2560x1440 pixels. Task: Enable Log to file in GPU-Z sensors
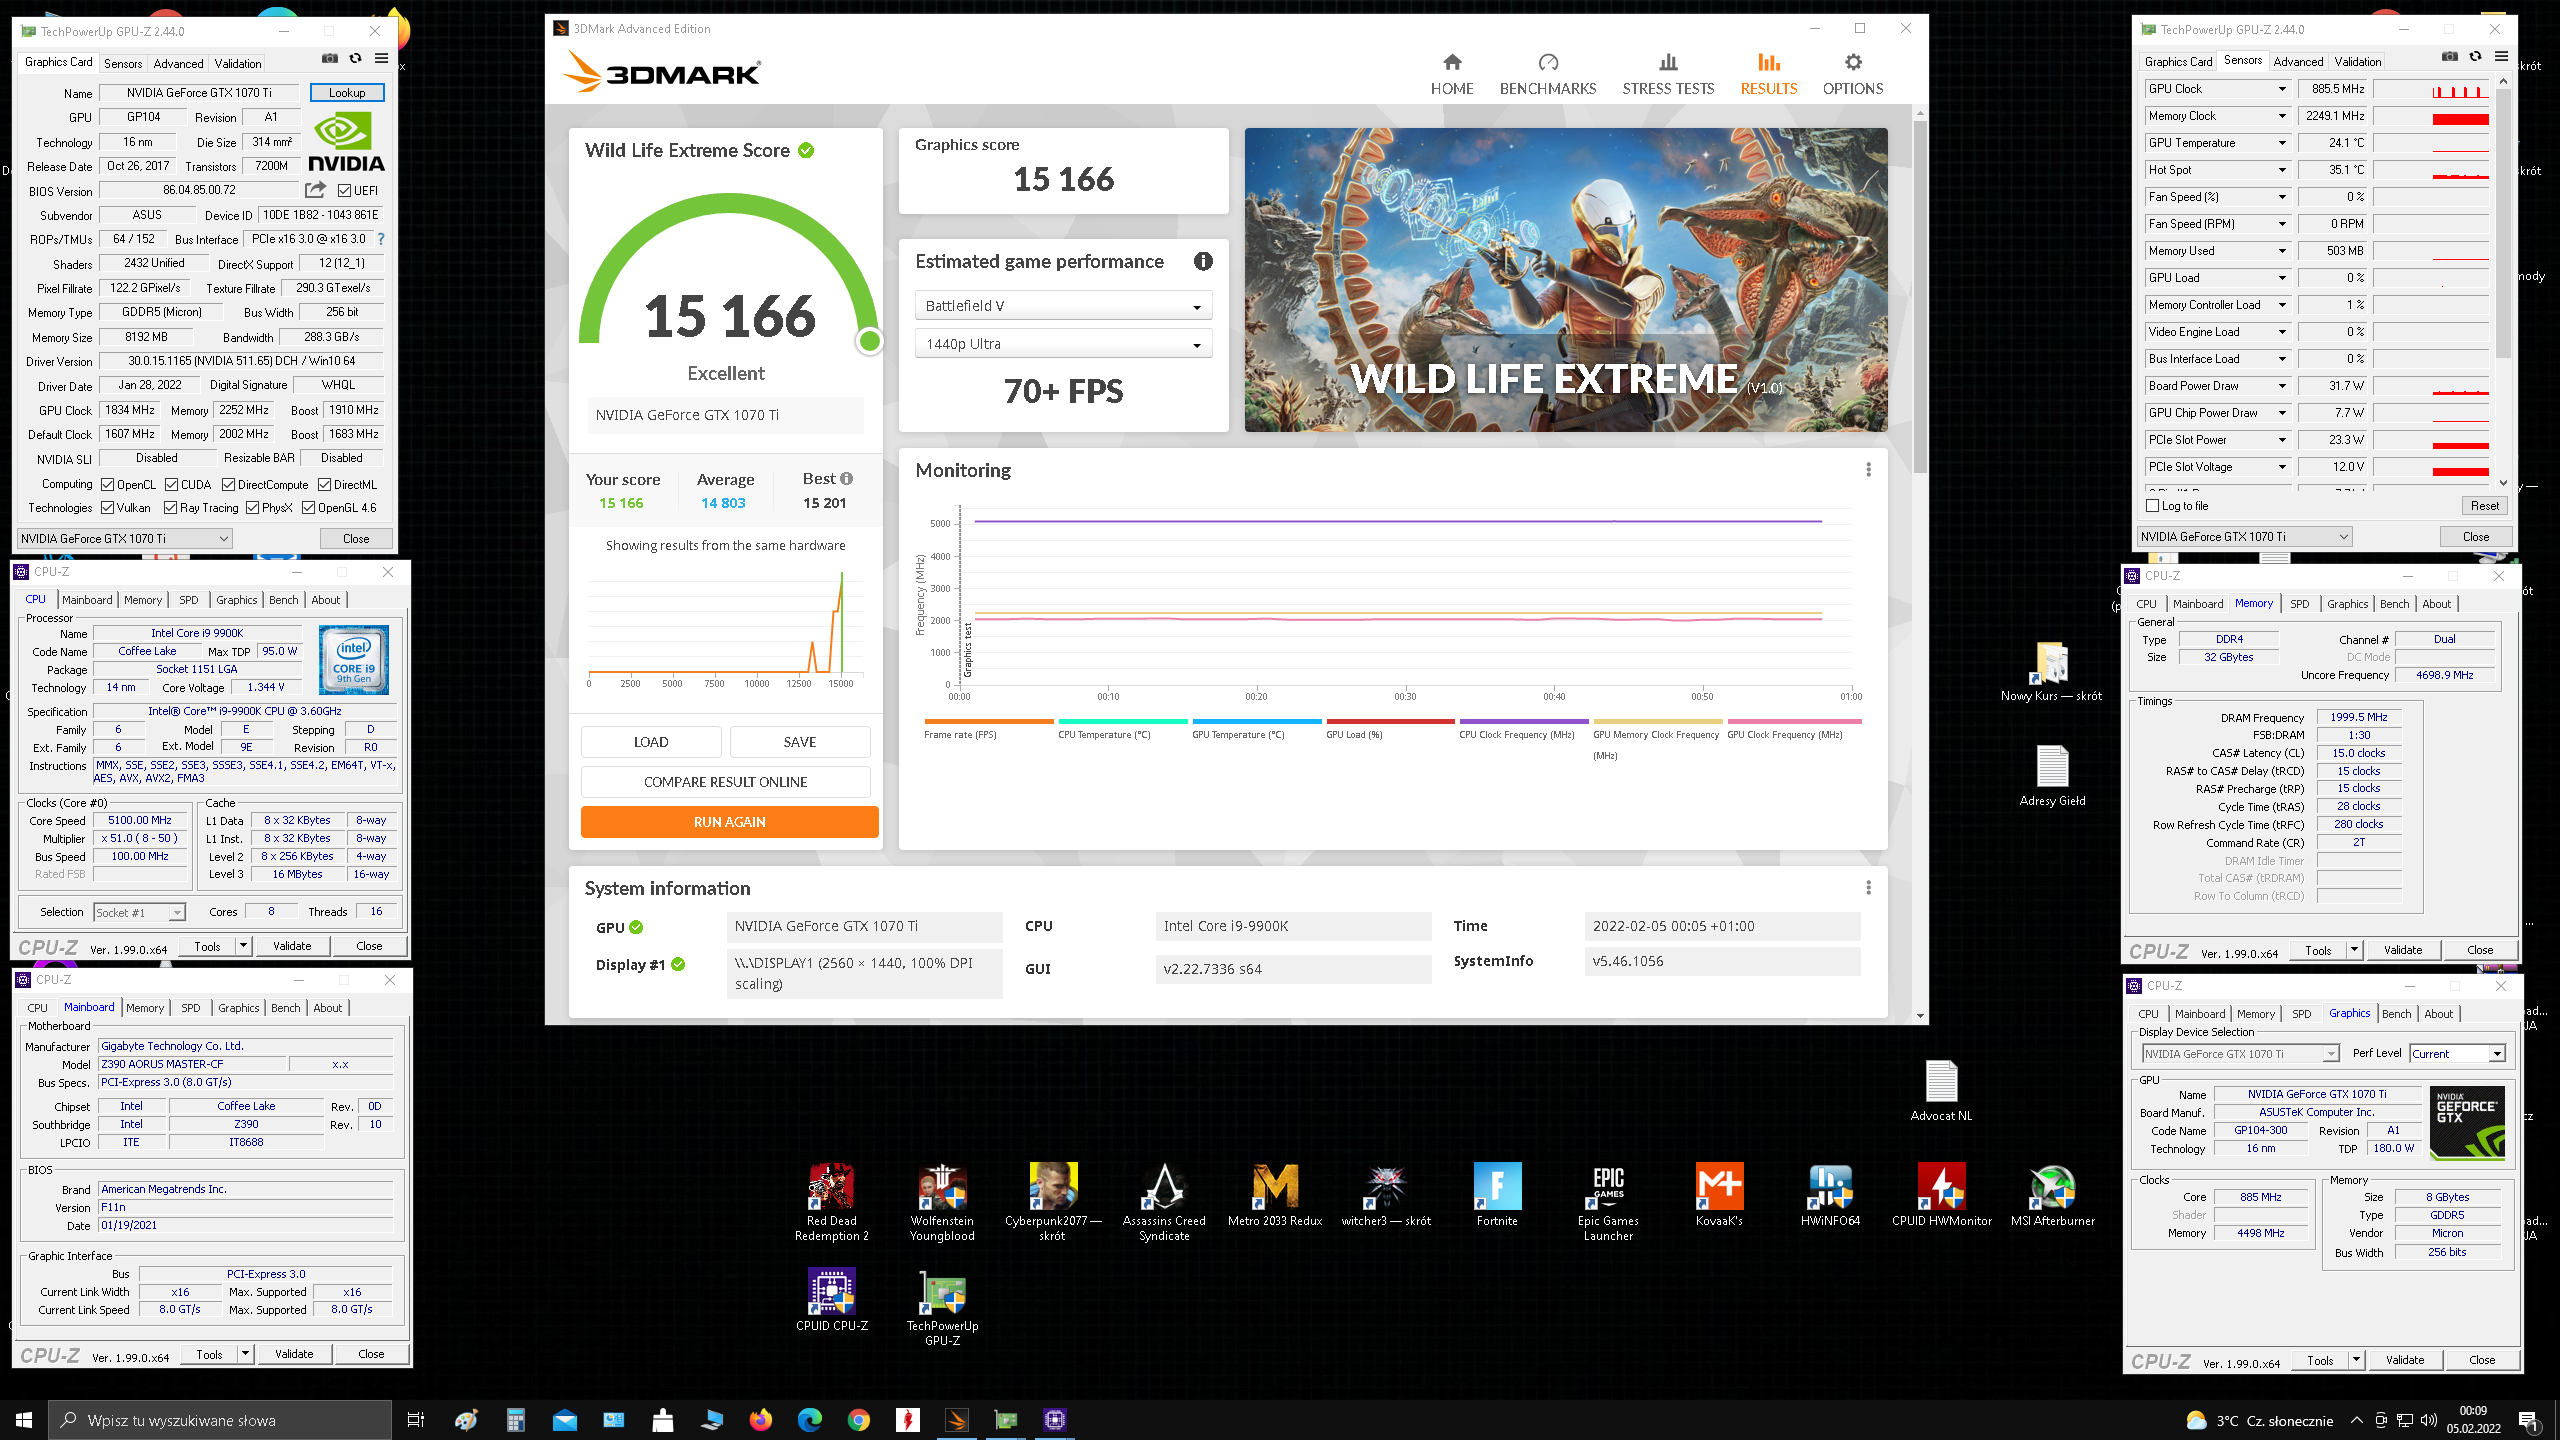pyautogui.click(x=2154, y=506)
